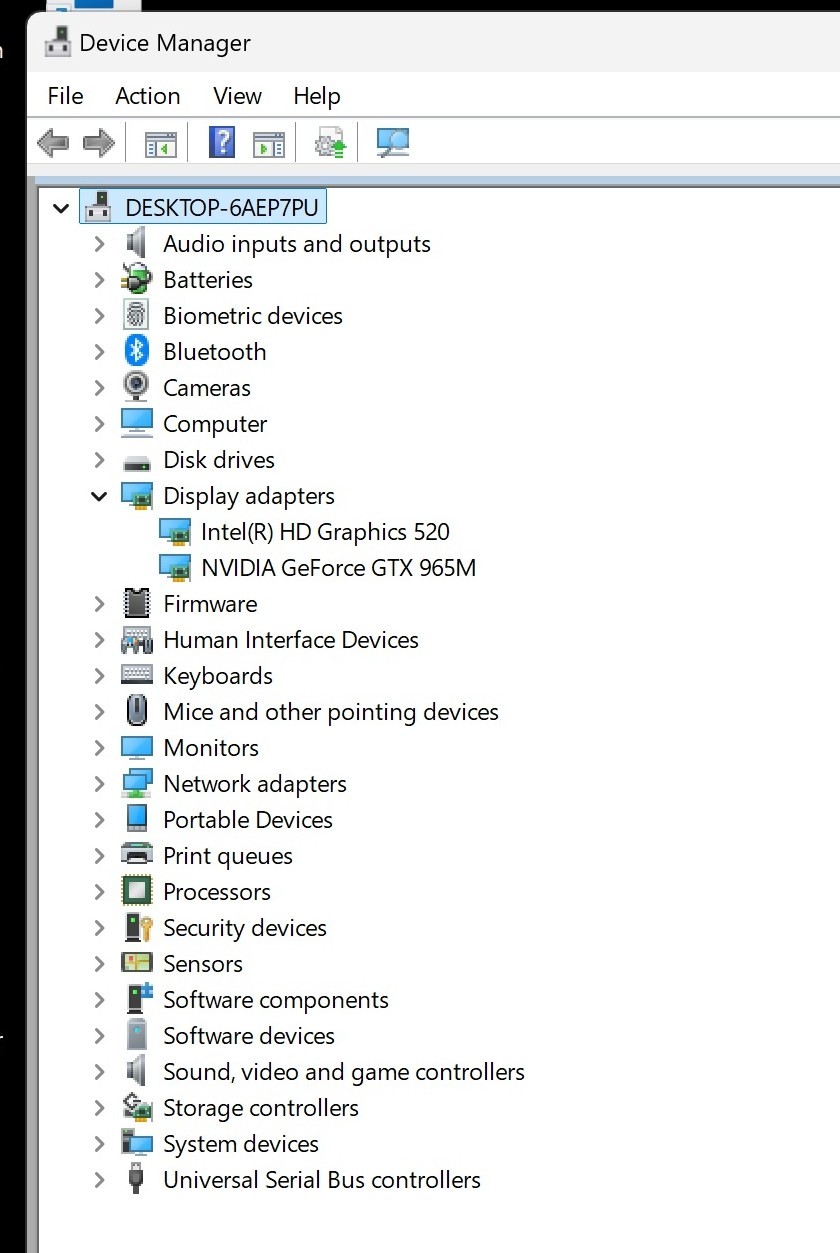Open the Action menu
This screenshot has height=1253, width=840.
(148, 96)
